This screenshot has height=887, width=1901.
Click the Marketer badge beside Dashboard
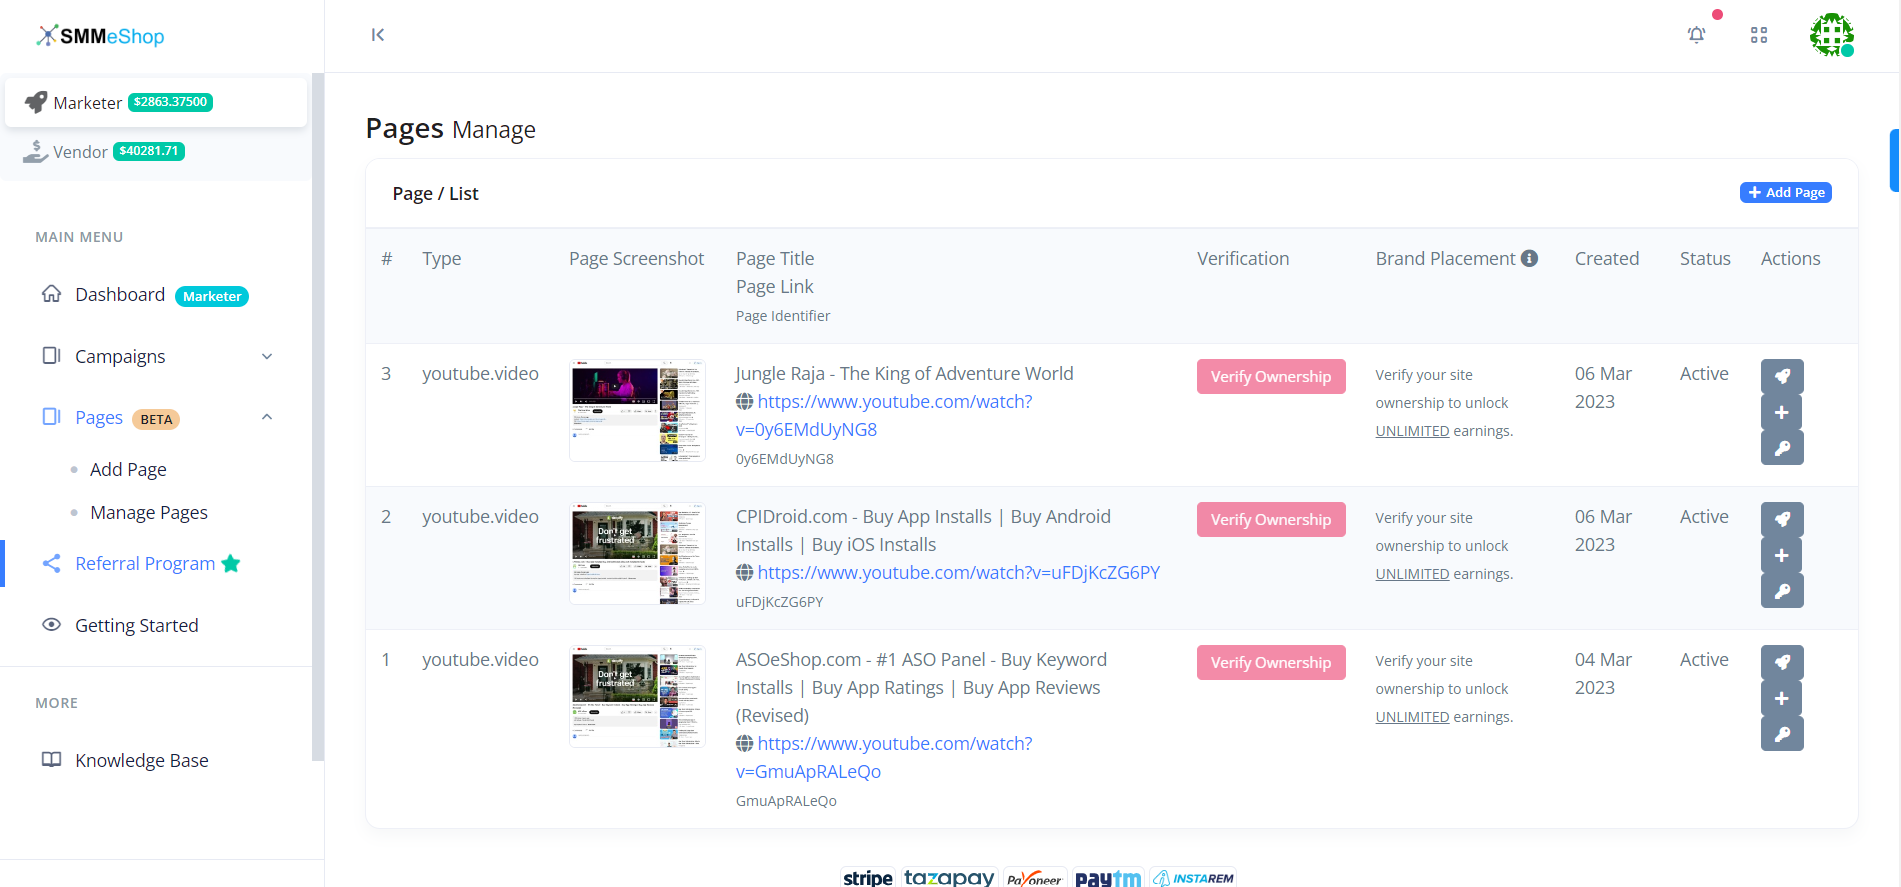tap(212, 296)
